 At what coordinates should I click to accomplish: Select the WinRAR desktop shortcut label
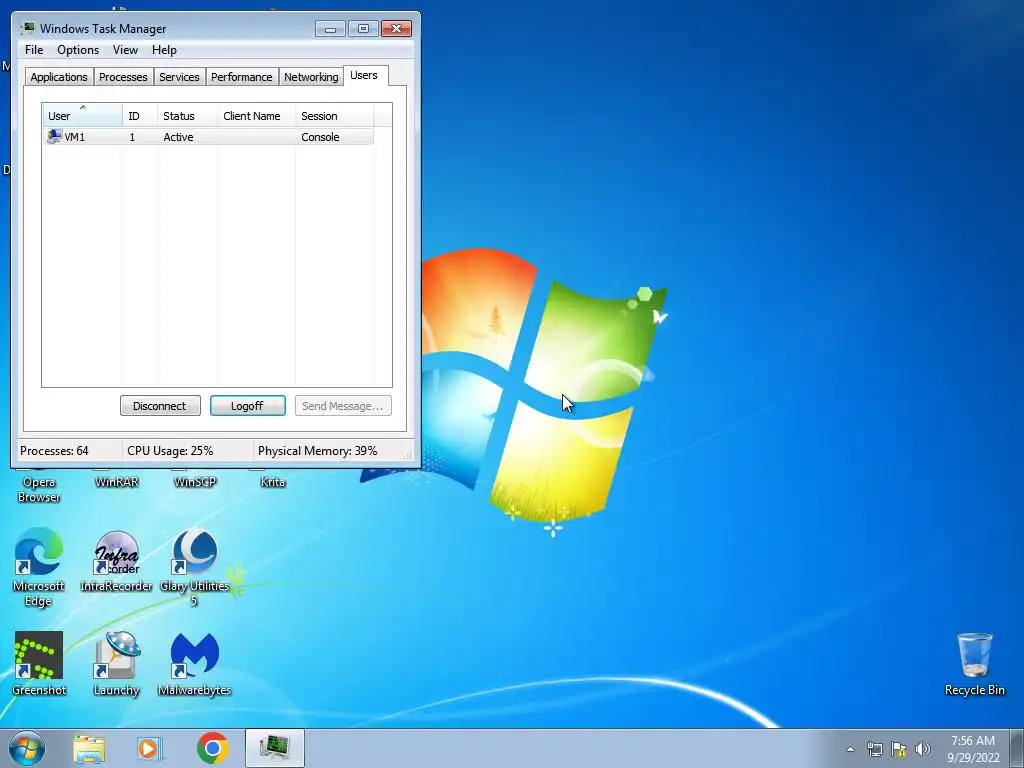116,482
